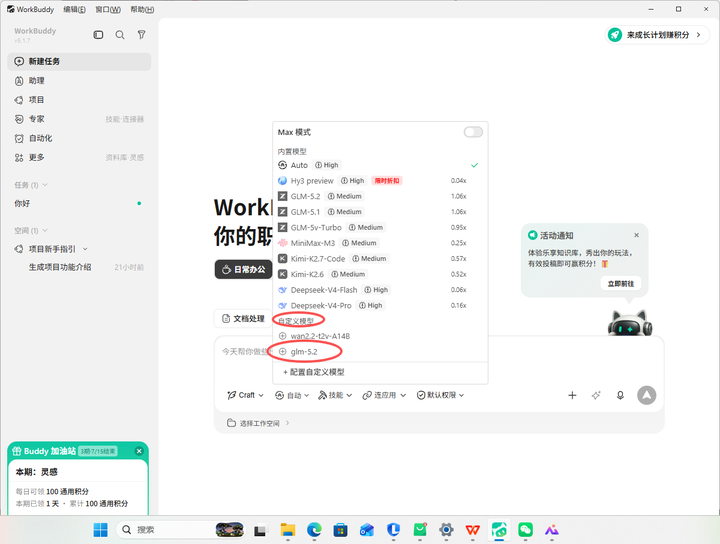Collapse the 空间 (1) list
This screenshot has width=720, height=544.
tap(31, 230)
